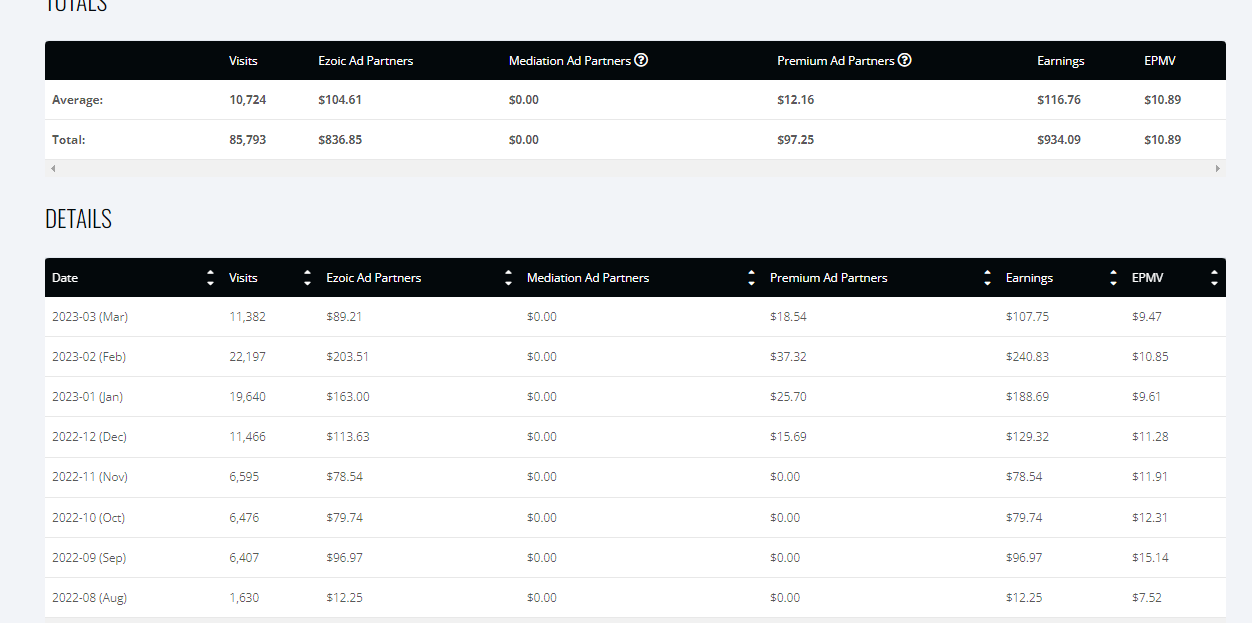Select the 2022-10 (Oct) row date
1252x623 pixels.
(x=89, y=517)
